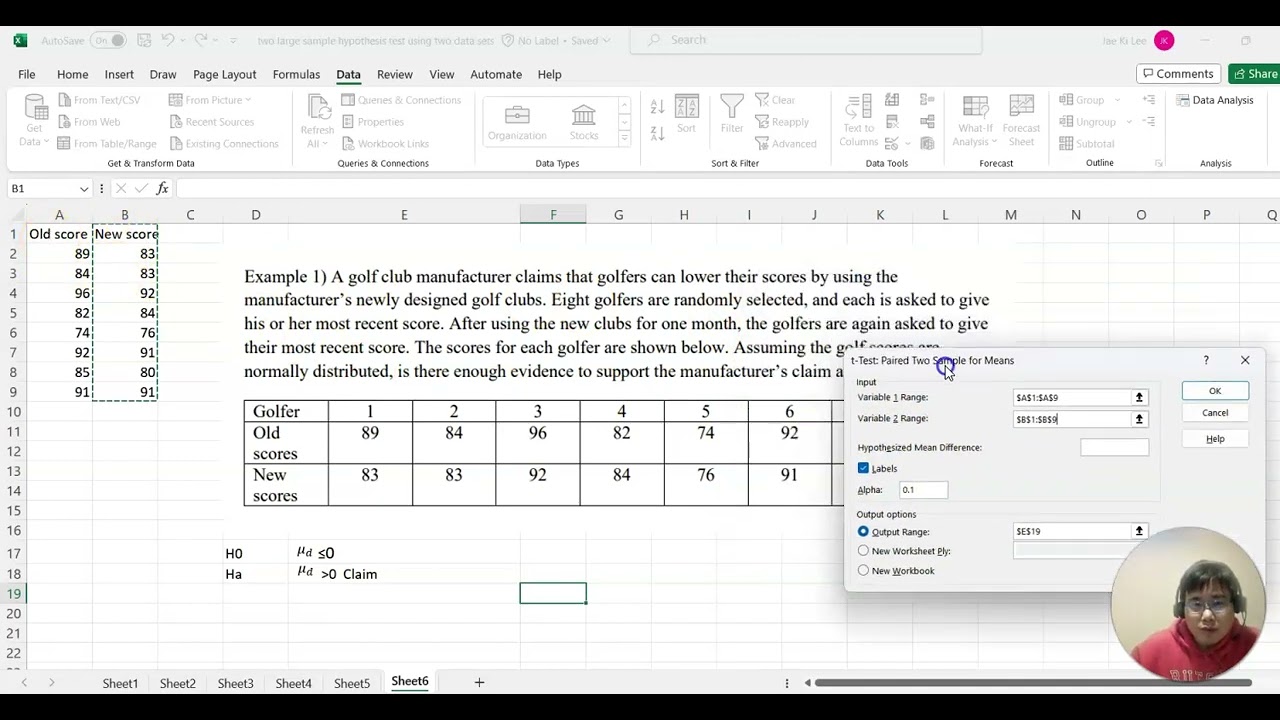Open Advanced filter options
Screen dimensions: 1280x720
785,144
